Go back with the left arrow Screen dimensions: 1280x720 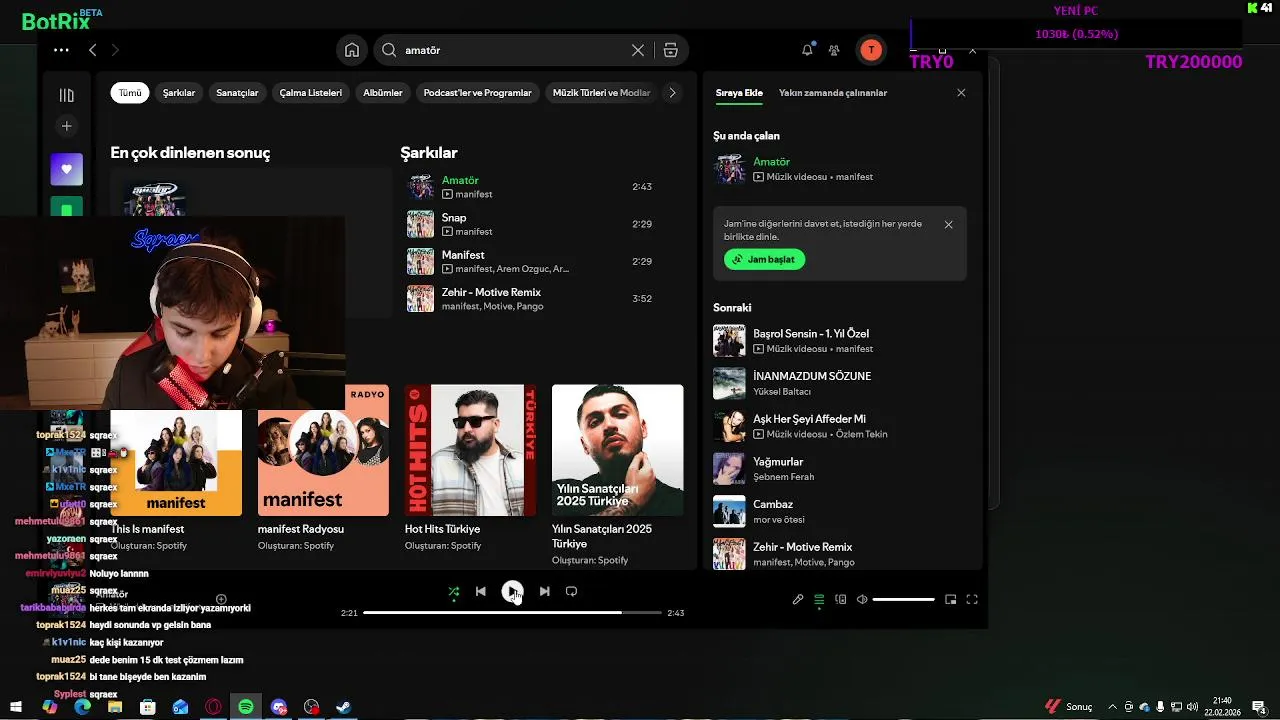(x=92, y=50)
